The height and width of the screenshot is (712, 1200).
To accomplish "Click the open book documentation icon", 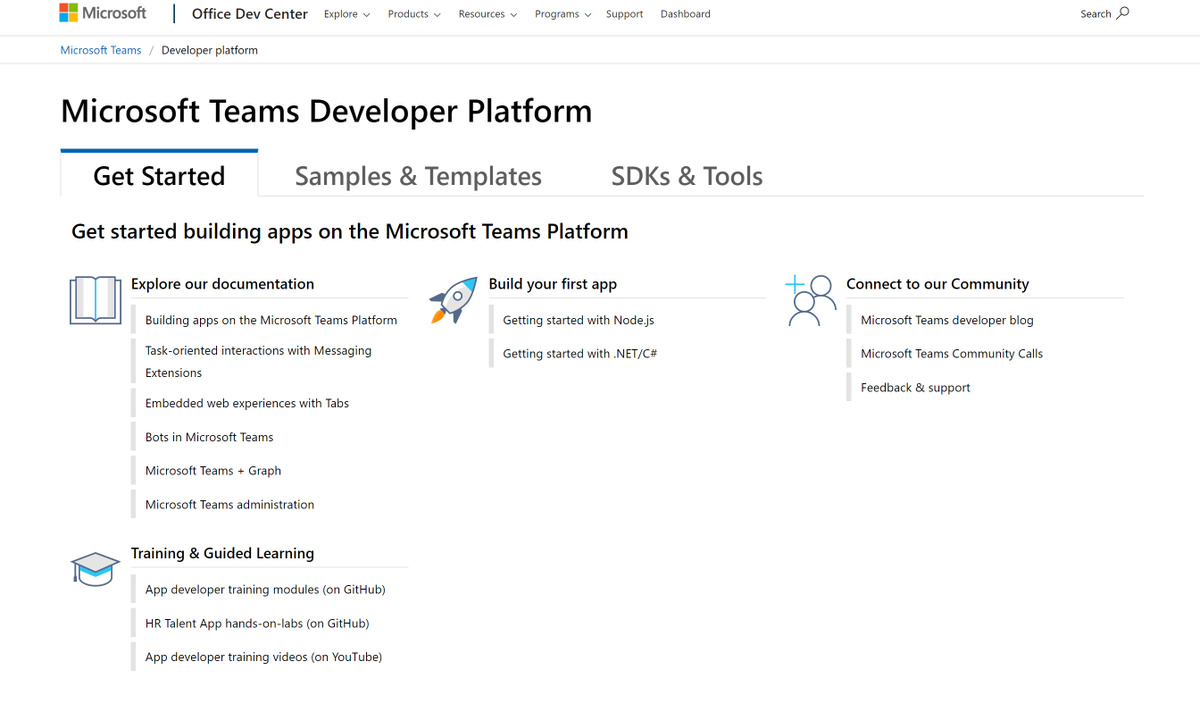I will pyautogui.click(x=95, y=300).
